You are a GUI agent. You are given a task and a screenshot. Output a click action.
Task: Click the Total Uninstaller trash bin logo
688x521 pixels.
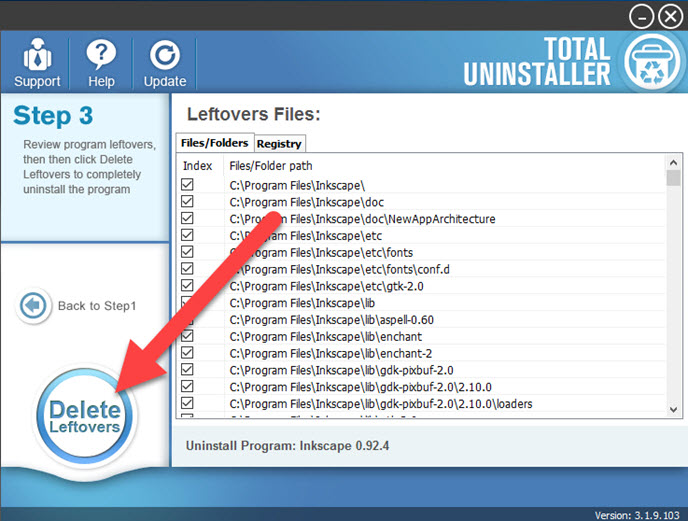click(652, 61)
